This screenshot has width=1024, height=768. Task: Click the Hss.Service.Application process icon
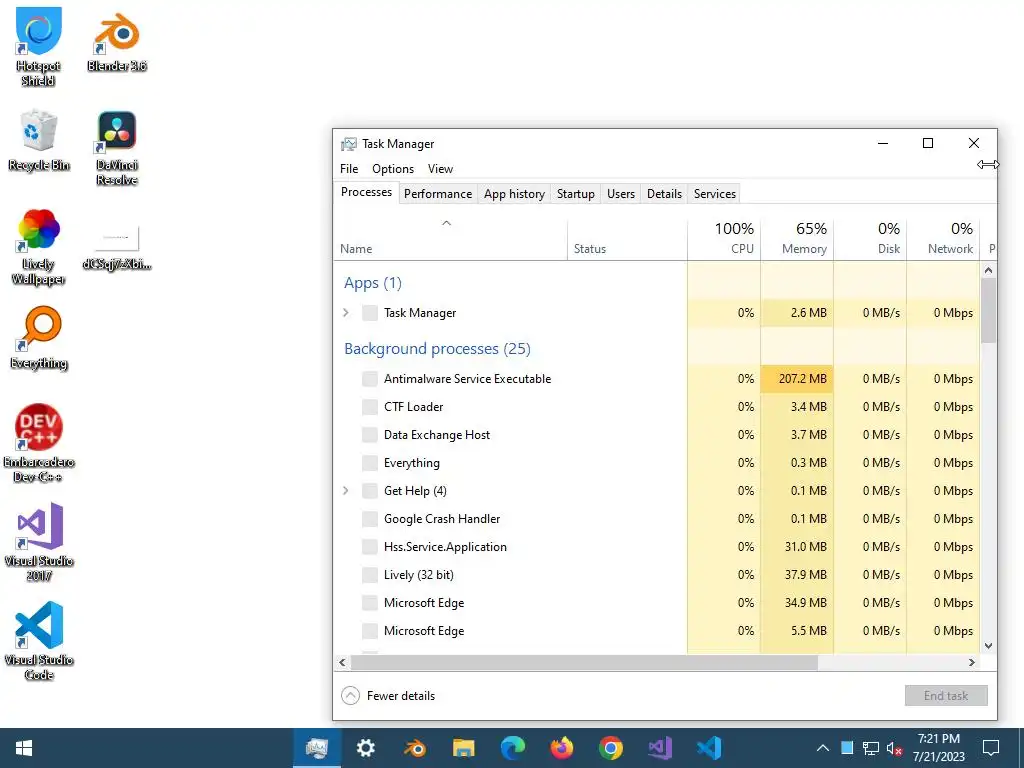tap(370, 547)
